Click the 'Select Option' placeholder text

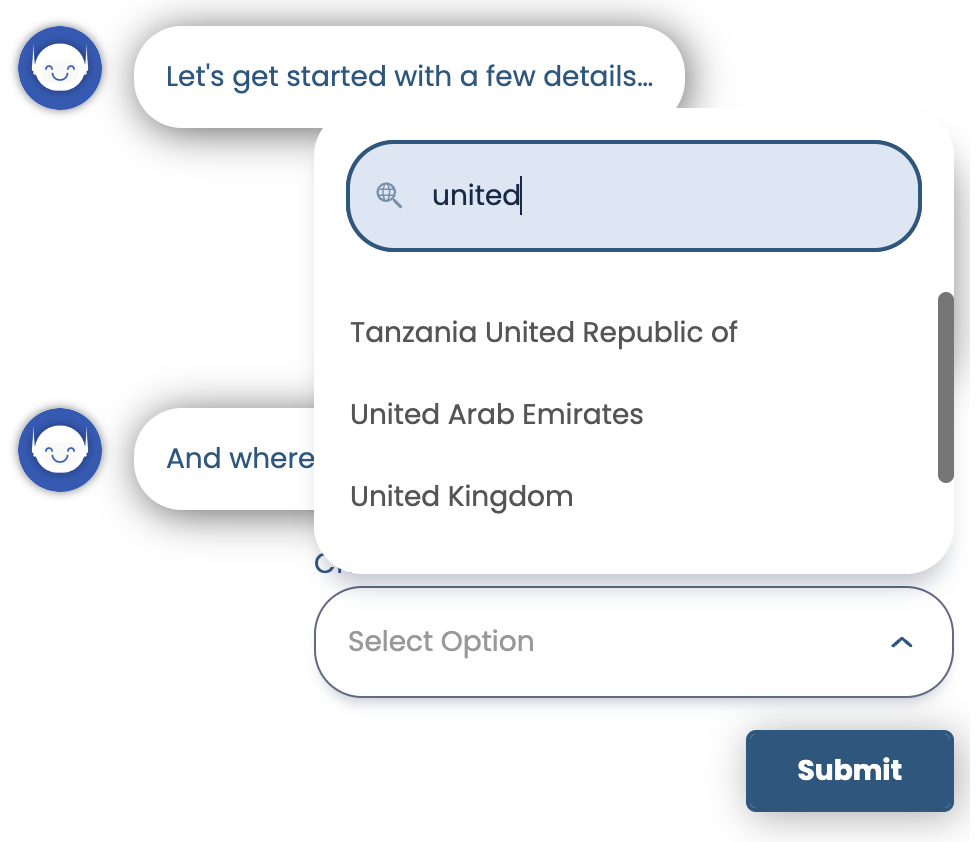pos(440,642)
